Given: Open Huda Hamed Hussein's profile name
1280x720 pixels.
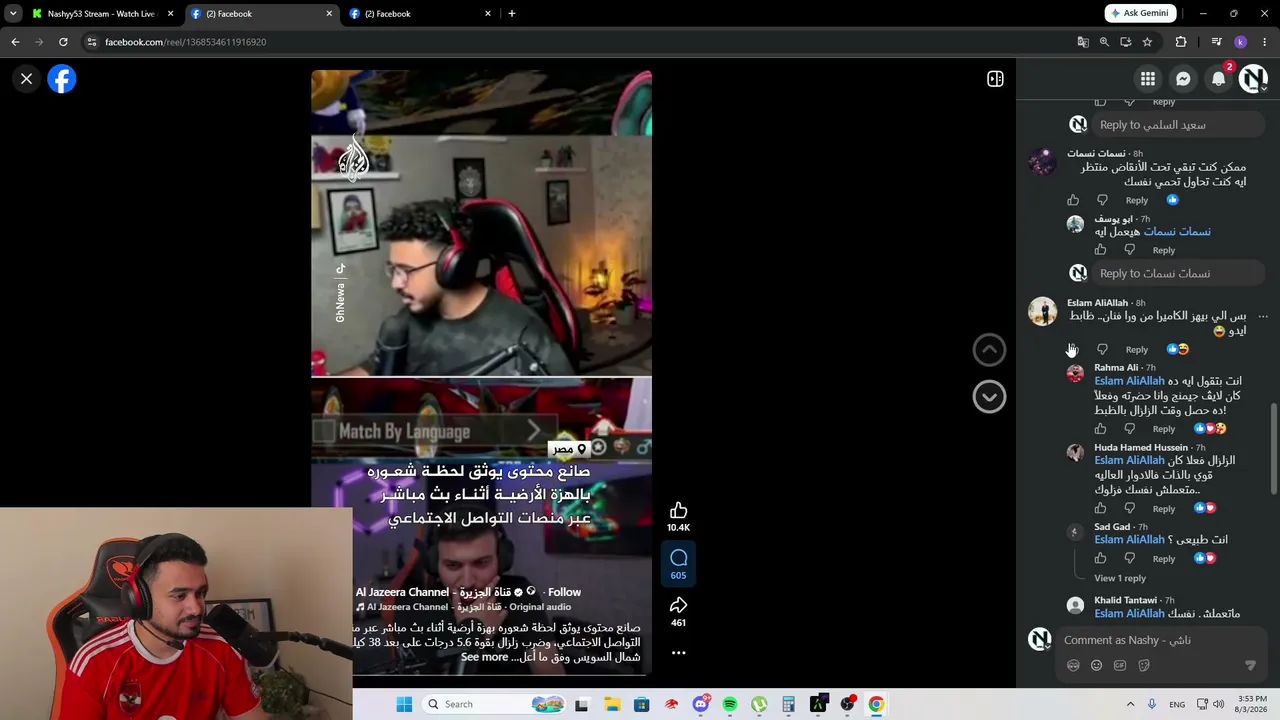Looking at the screenshot, I should point(1141,447).
